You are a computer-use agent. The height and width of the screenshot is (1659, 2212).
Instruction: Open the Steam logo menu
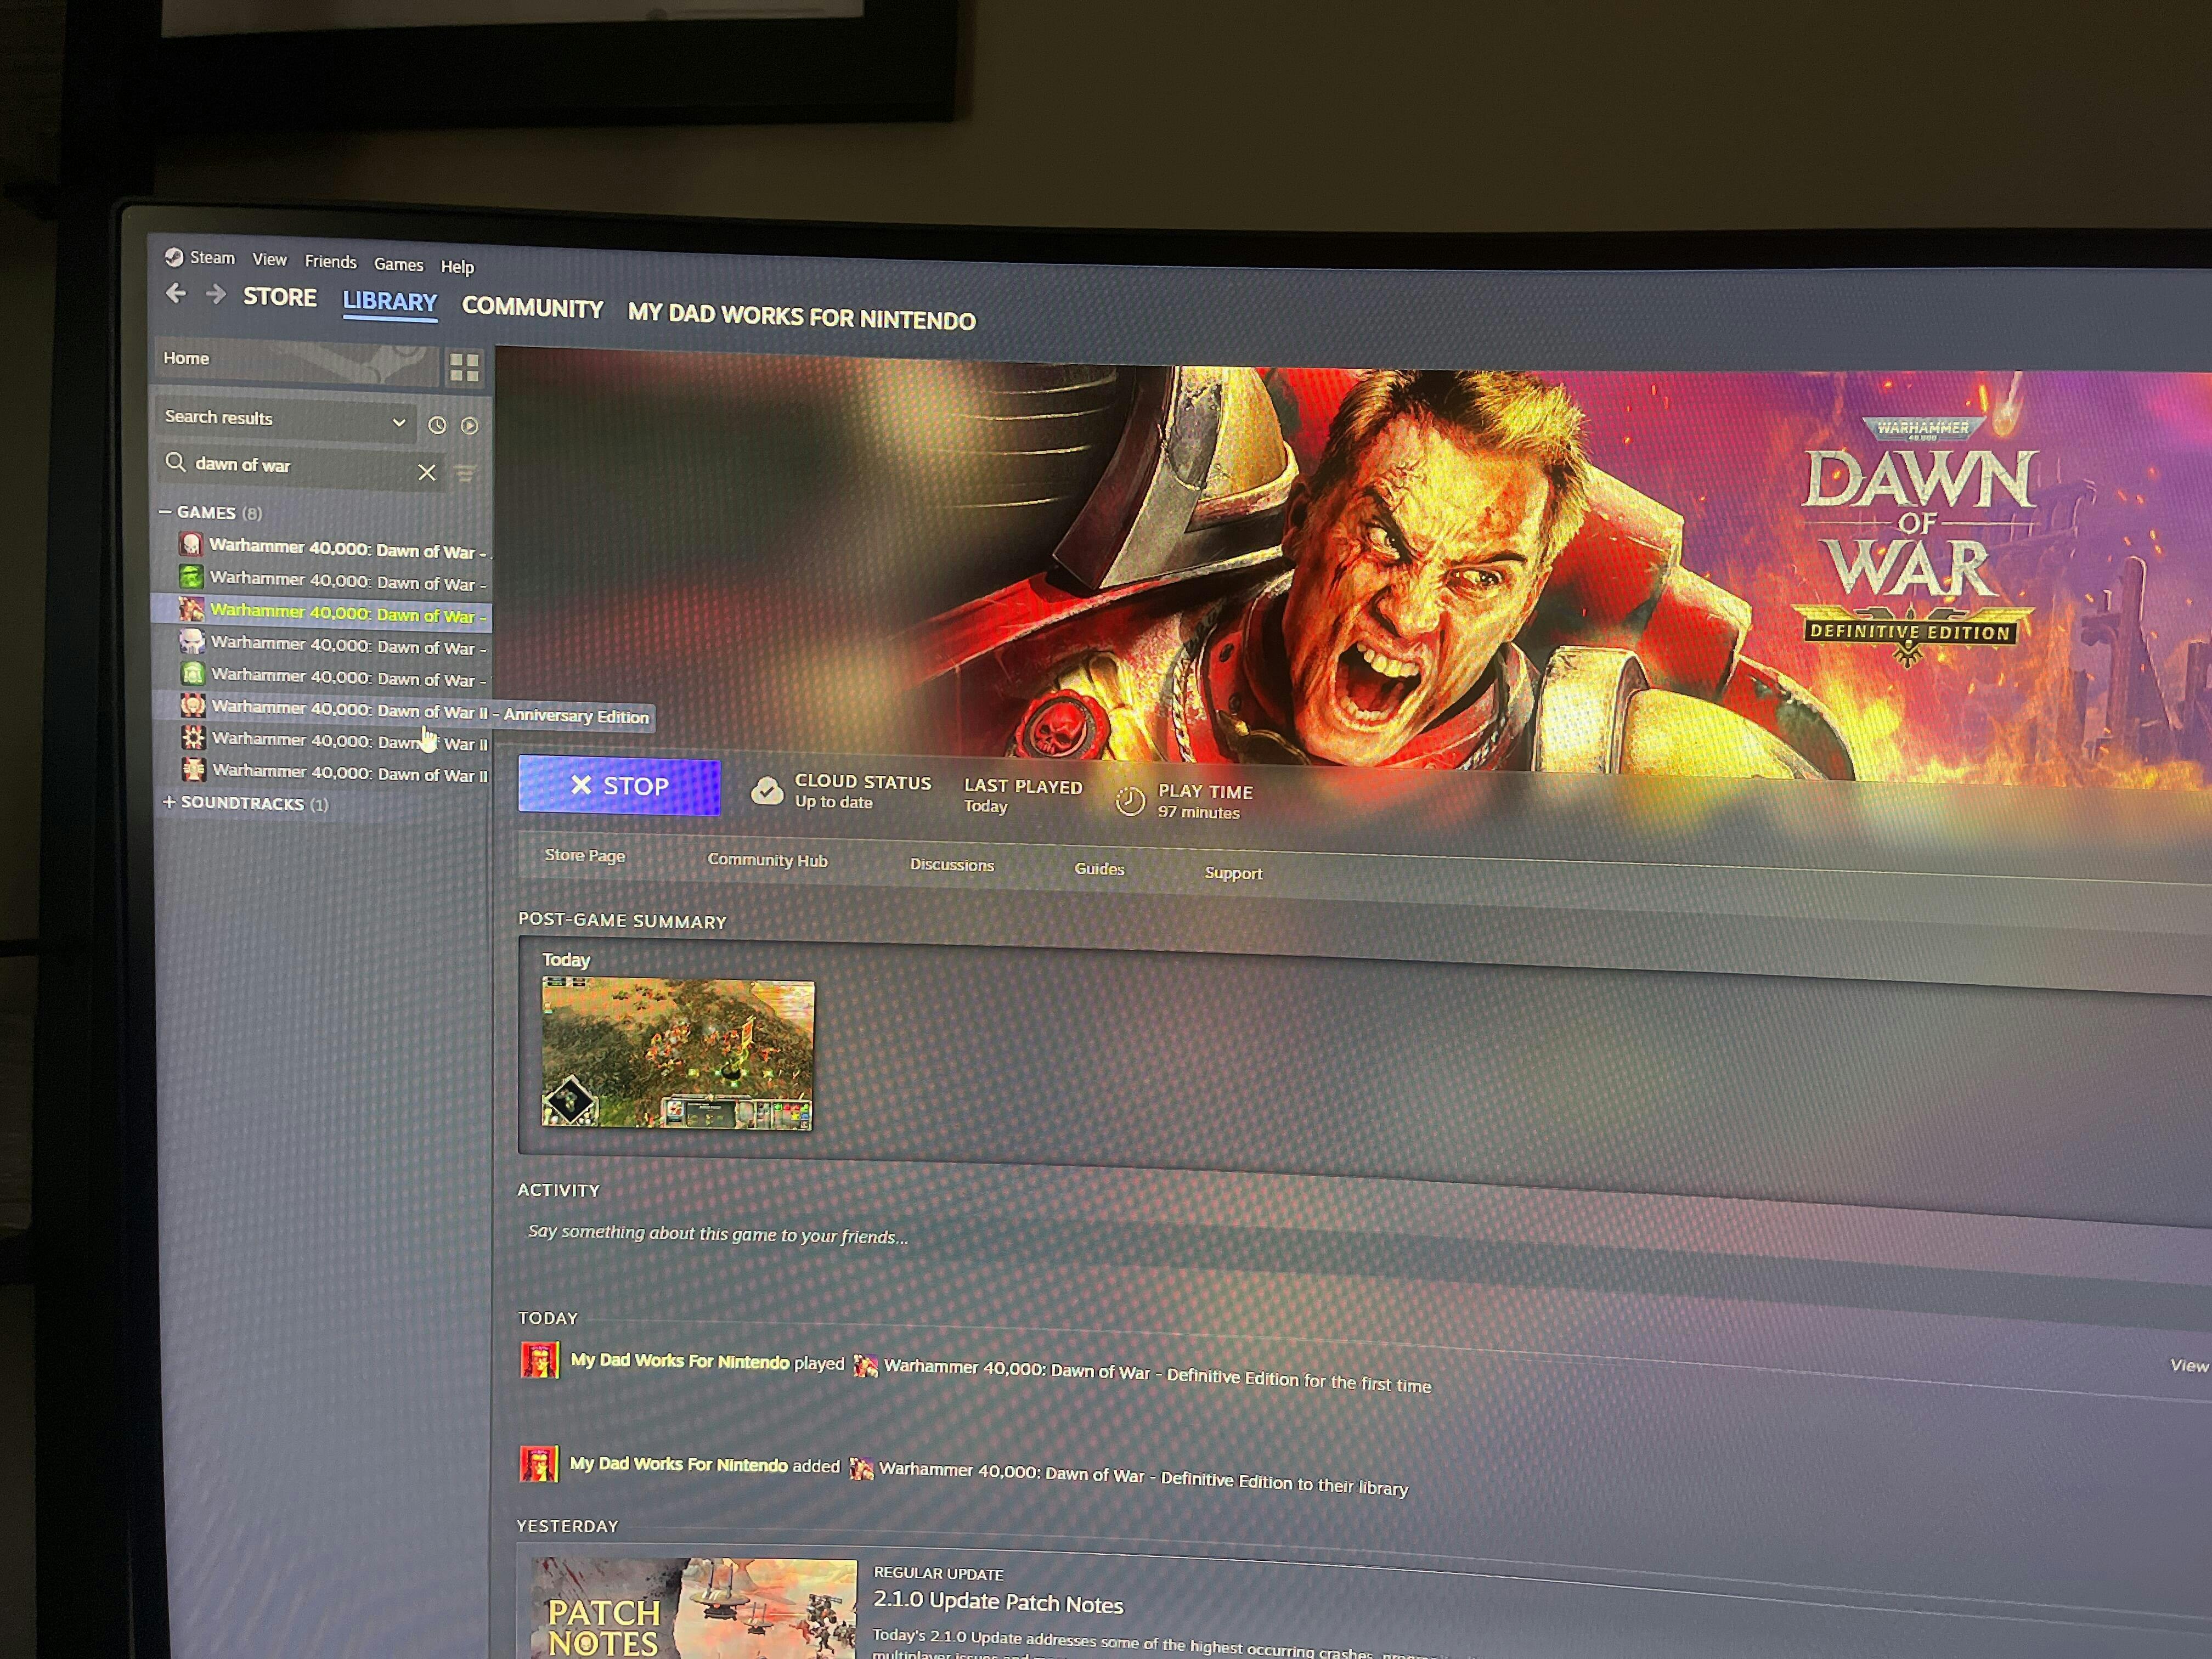tap(174, 257)
